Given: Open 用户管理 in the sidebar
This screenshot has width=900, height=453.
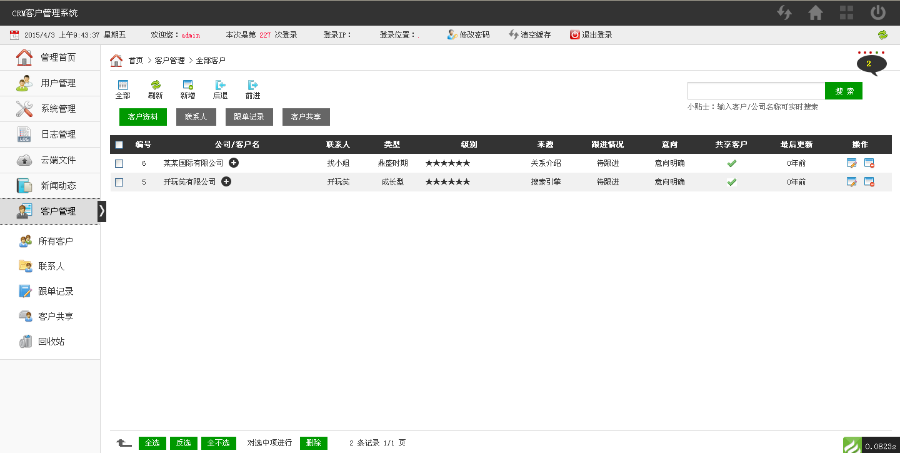Looking at the screenshot, I should point(50,83).
